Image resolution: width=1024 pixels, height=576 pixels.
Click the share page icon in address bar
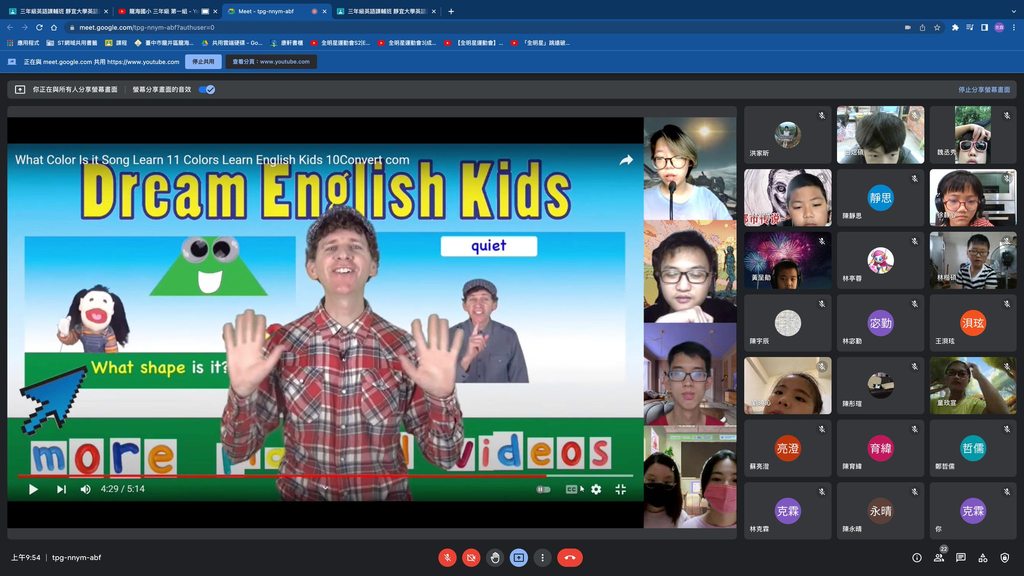click(x=922, y=27)
